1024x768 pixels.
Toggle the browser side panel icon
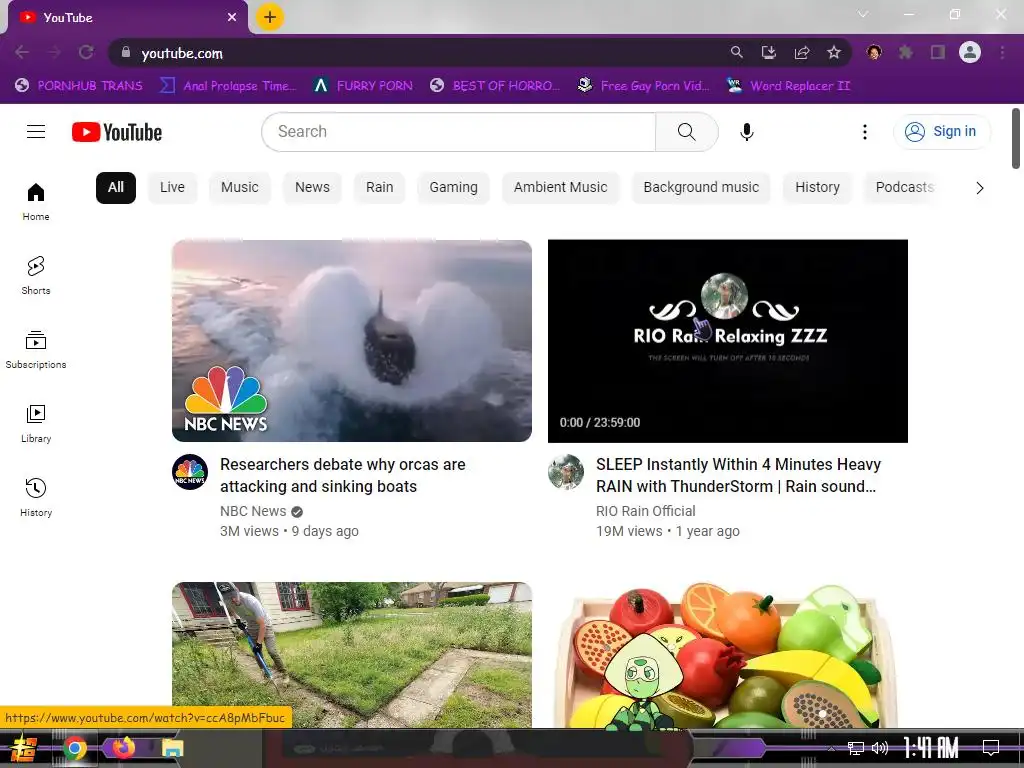pyautogui.click(x=938, y=52)
